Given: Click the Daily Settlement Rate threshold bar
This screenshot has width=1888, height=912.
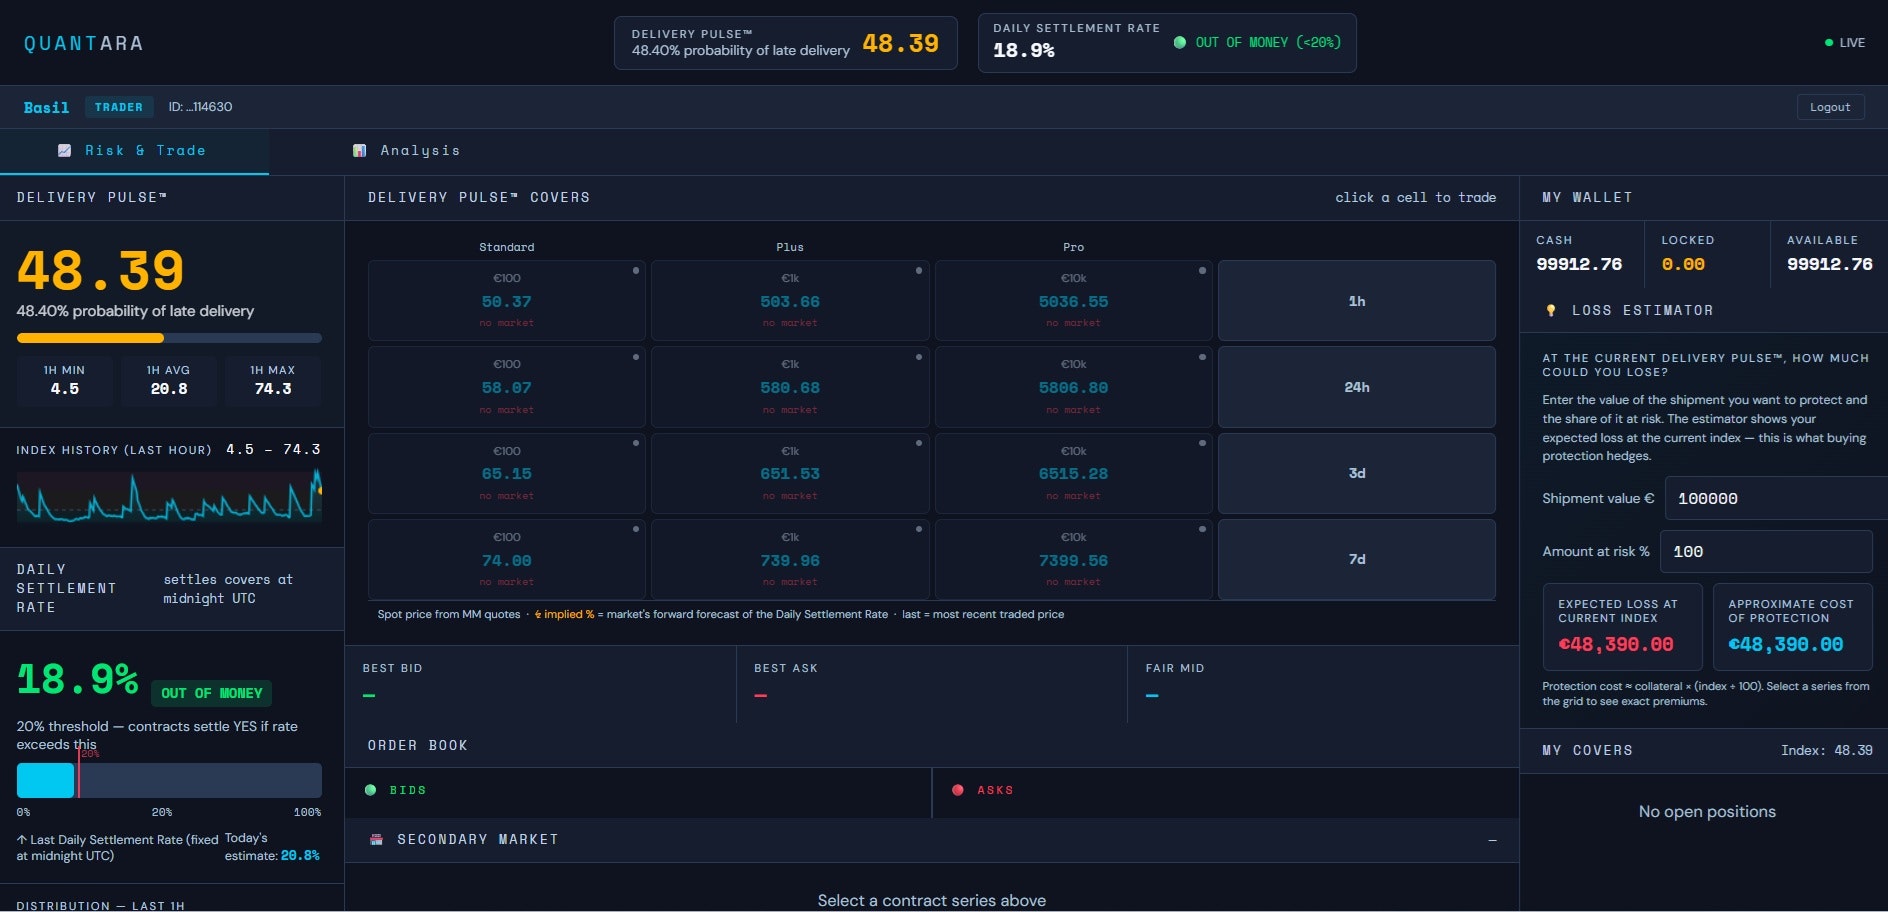Looking at the screenshot, I should pos(169,780).
